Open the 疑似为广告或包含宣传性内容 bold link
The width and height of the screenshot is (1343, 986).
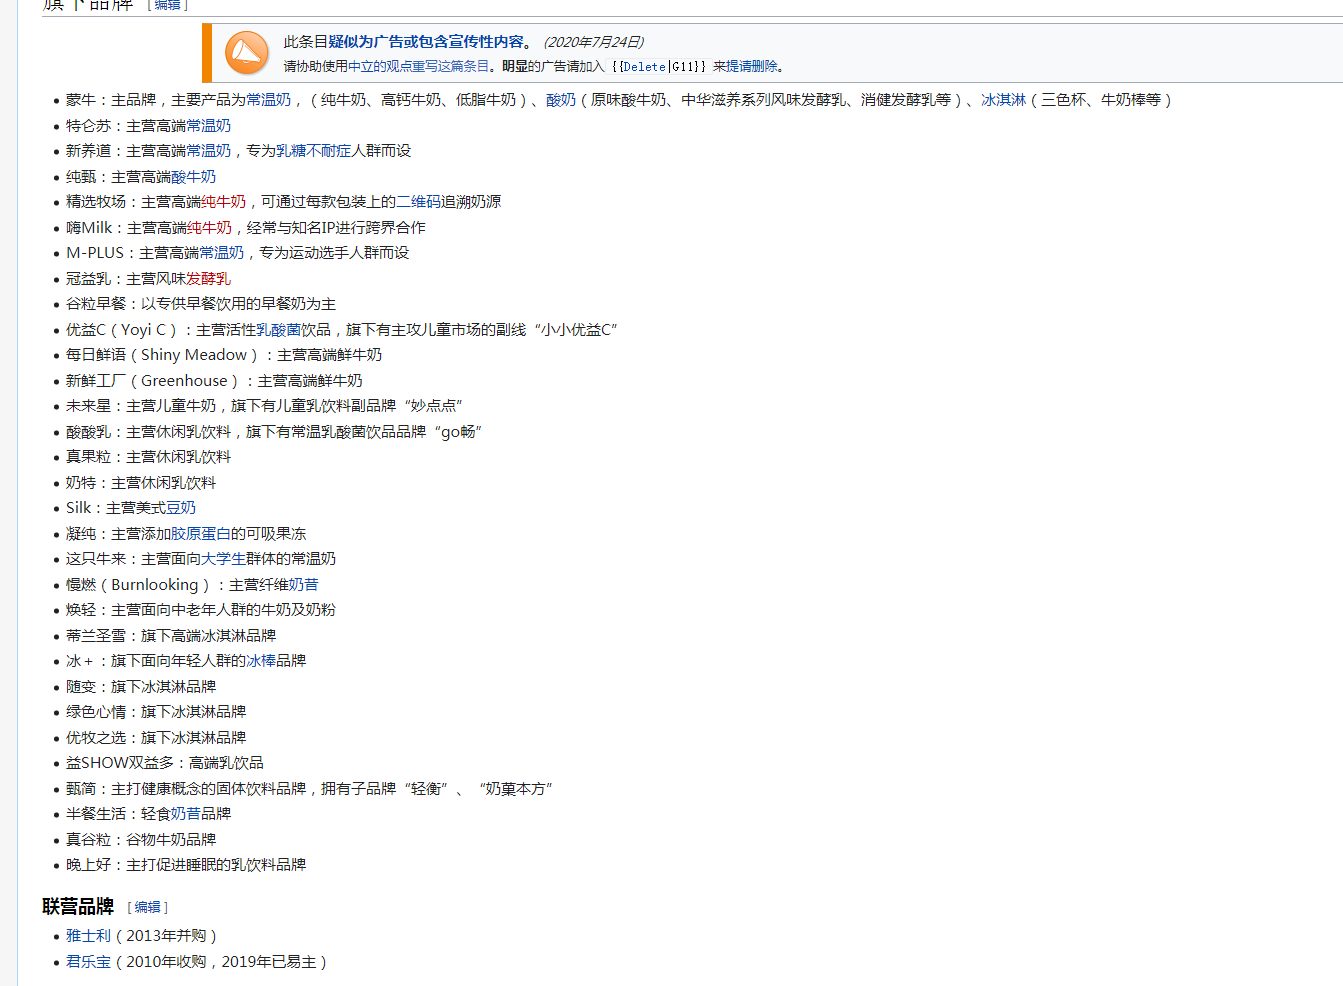point(426,42)
